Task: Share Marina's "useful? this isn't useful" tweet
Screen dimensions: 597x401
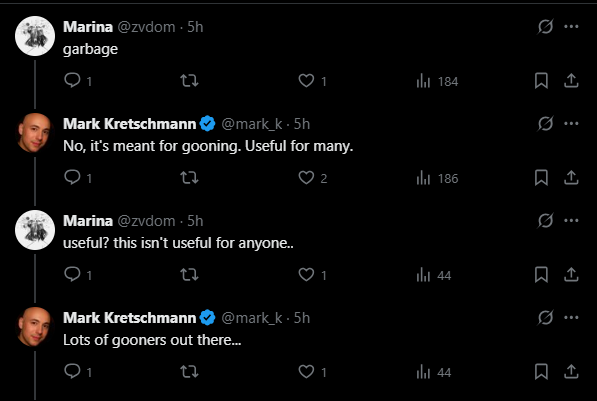Action: click(571, 275)
